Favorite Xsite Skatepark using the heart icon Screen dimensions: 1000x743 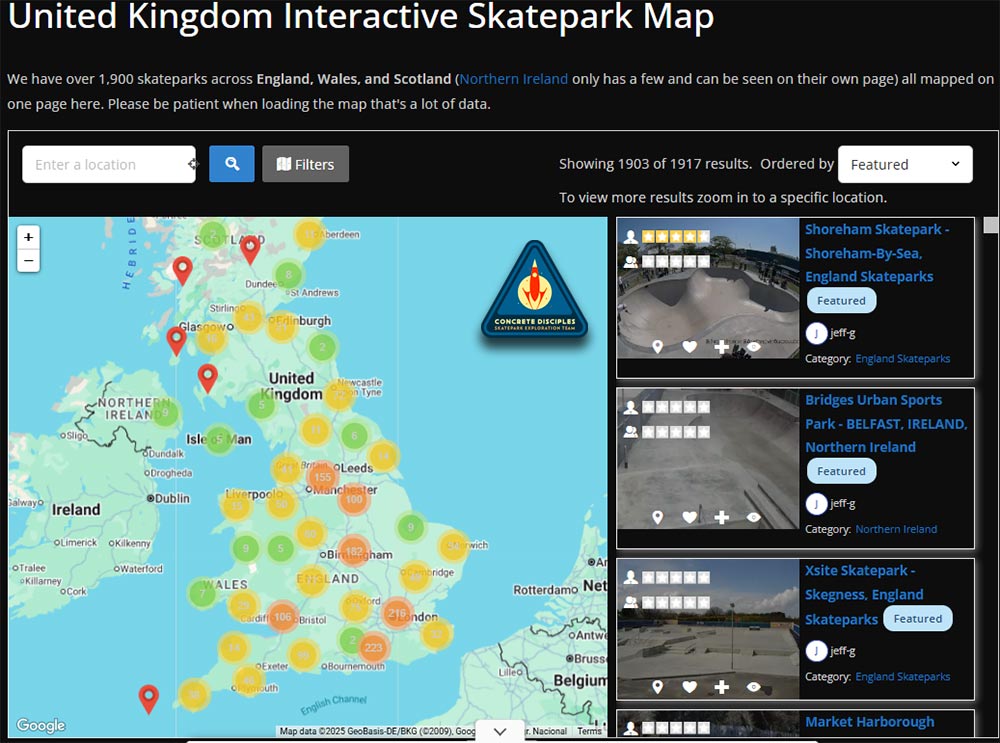689,687
